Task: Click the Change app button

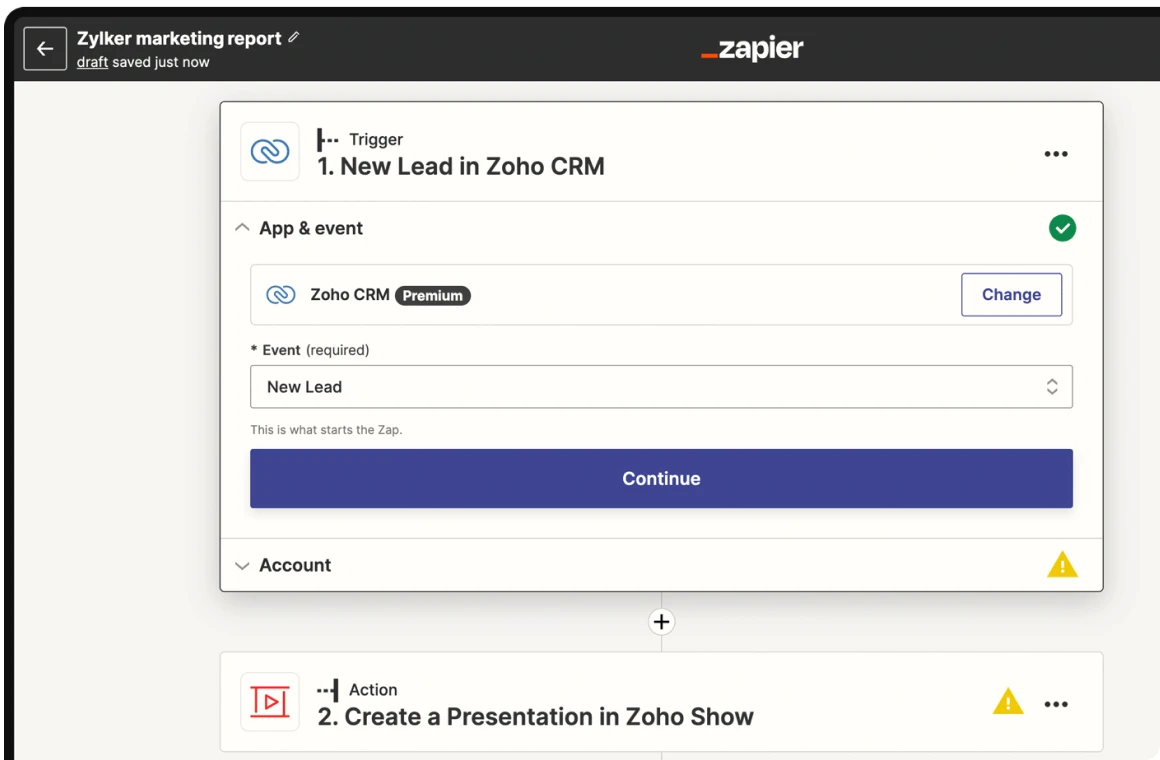Action: (1011, 295)
